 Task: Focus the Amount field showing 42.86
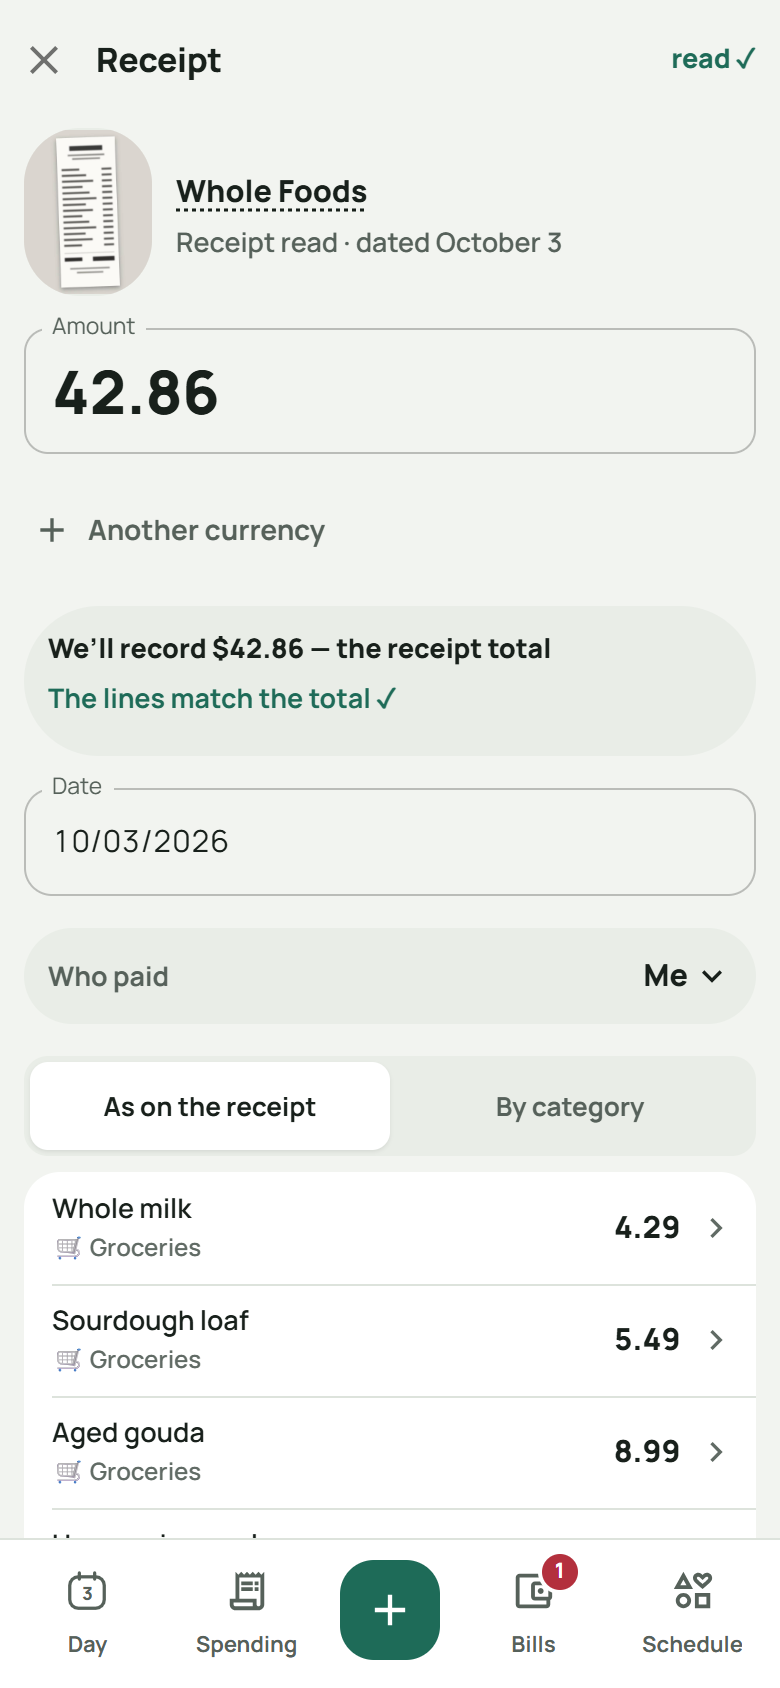390,391
